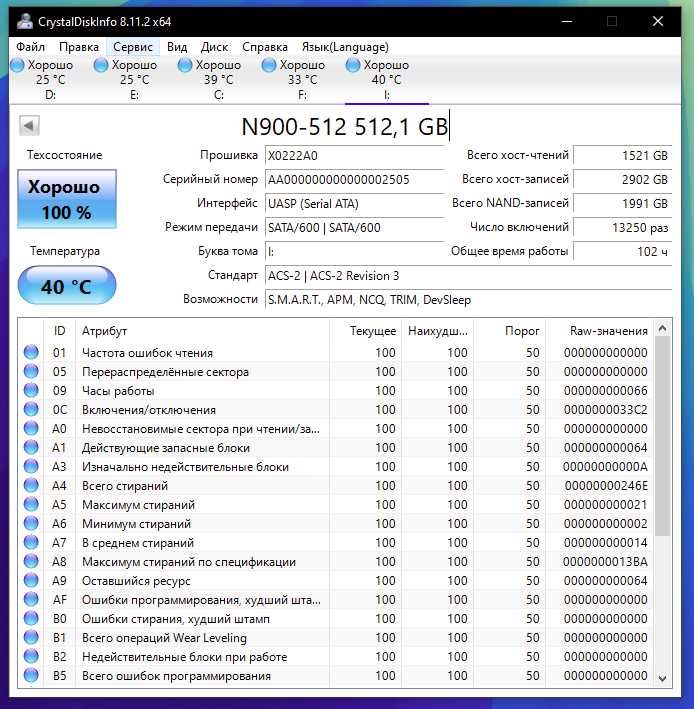Click status icon of attribute A5

tap(31, 504)
